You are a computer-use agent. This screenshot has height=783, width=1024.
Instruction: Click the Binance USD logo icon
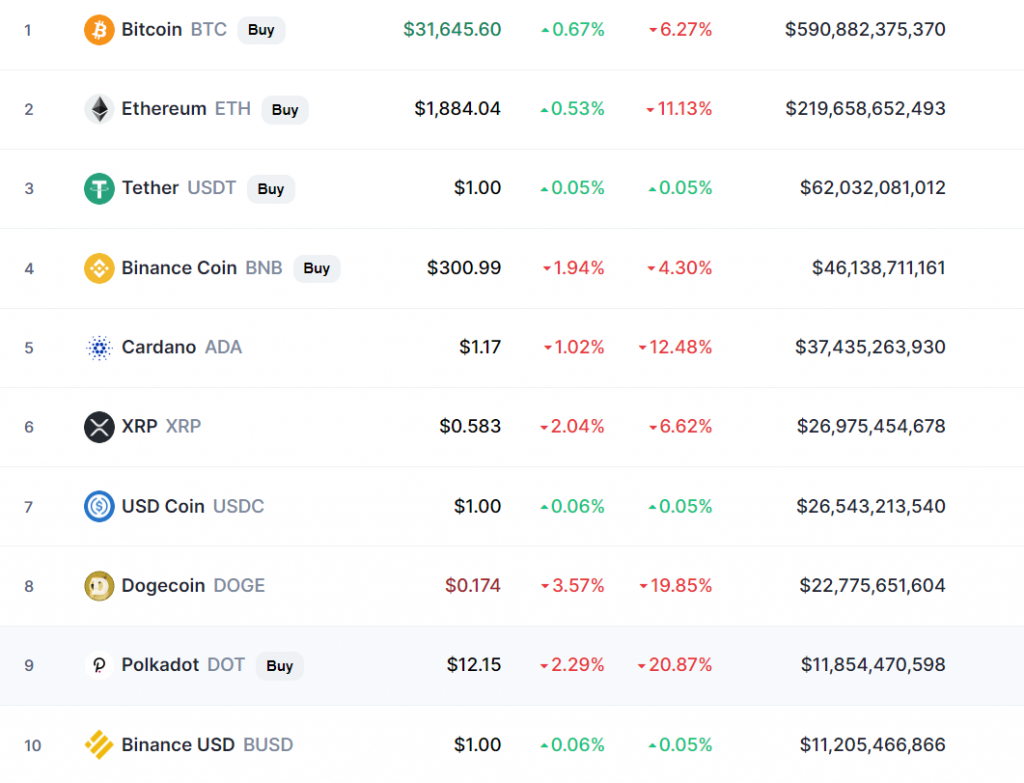[x=99, y=744]
